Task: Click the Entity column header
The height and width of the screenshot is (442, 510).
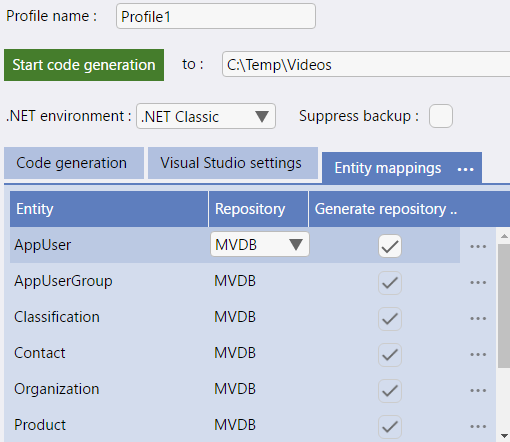Action: [109, 209]
